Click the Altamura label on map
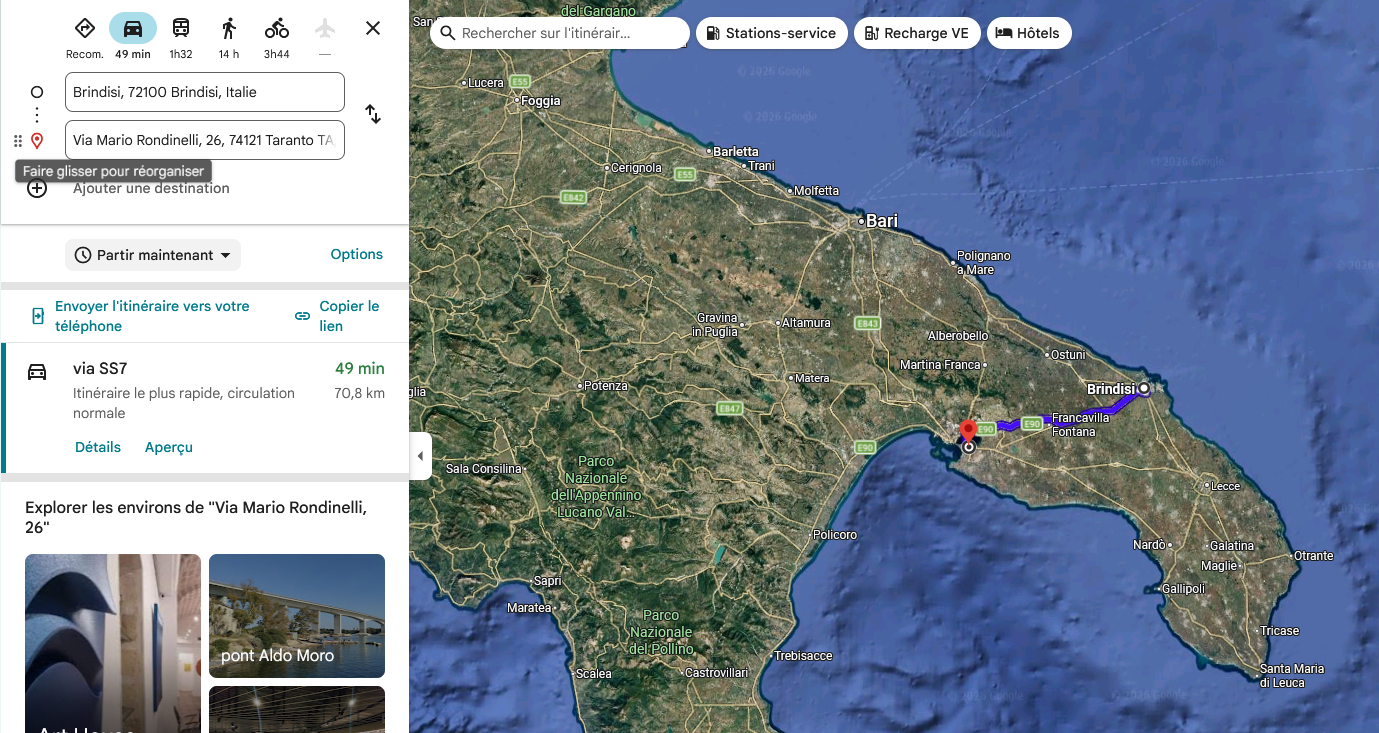Image resolution: width=1379 pixels, height=733 pixels. (x=806, y=323)
